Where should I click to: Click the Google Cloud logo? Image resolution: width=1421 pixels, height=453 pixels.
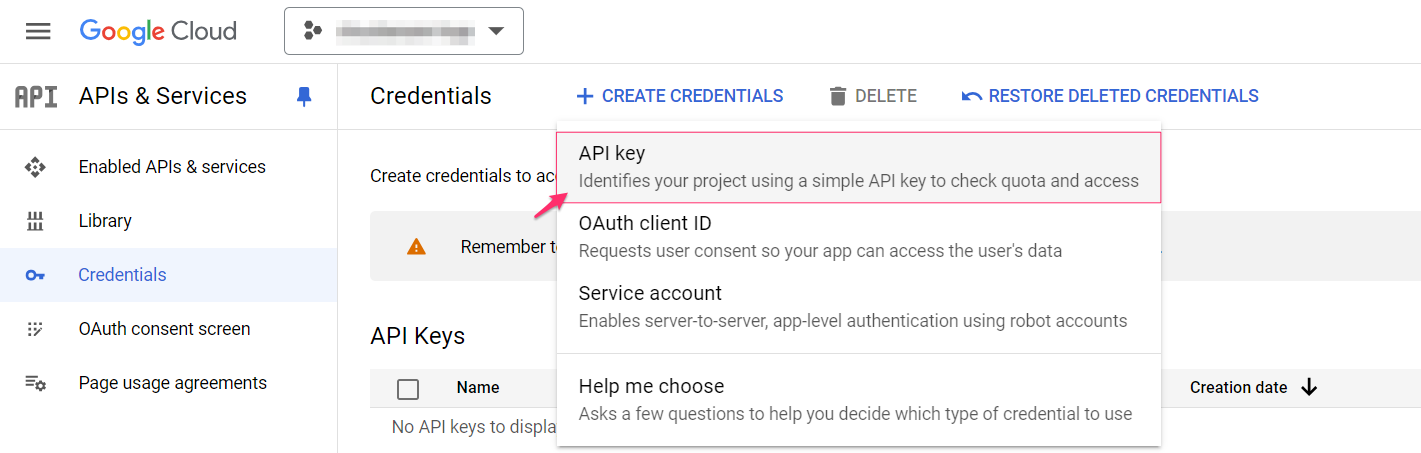[x=158, y=31]
